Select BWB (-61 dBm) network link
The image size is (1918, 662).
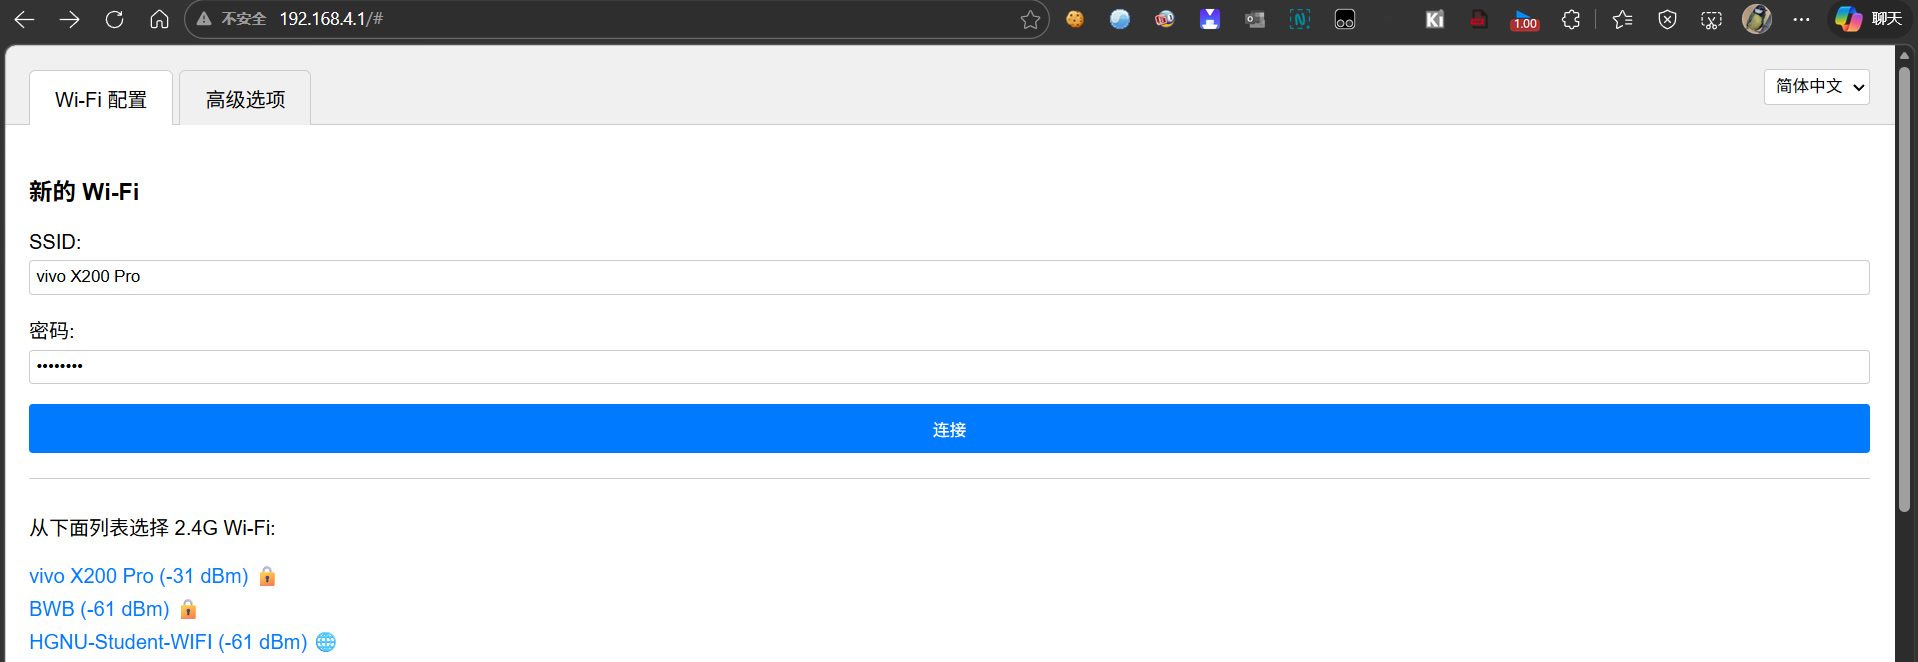[99, 609]
